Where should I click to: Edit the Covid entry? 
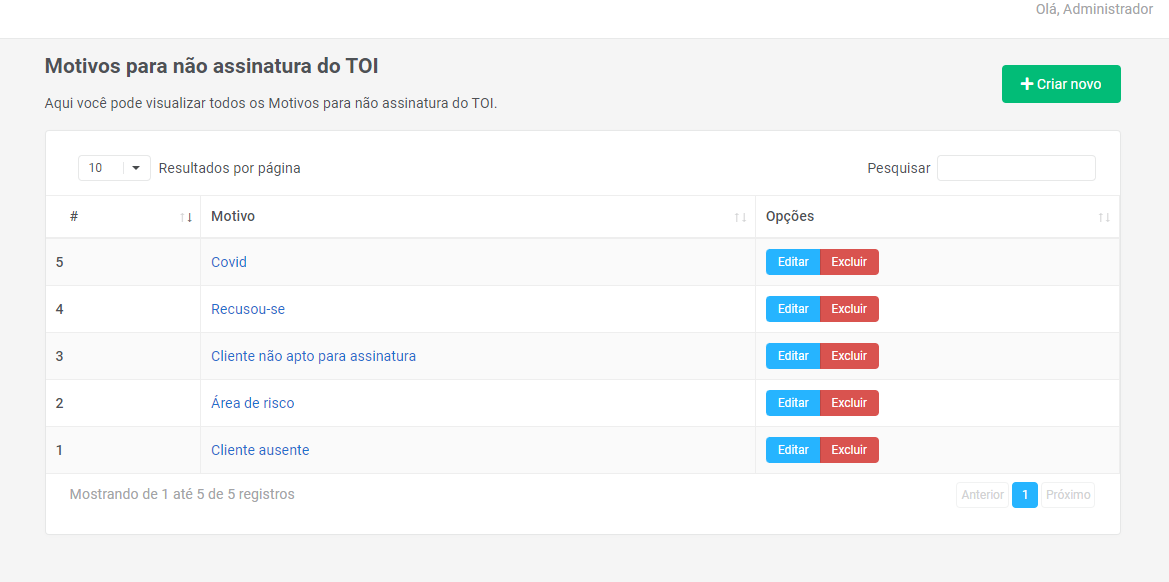[x=793, y=262]
